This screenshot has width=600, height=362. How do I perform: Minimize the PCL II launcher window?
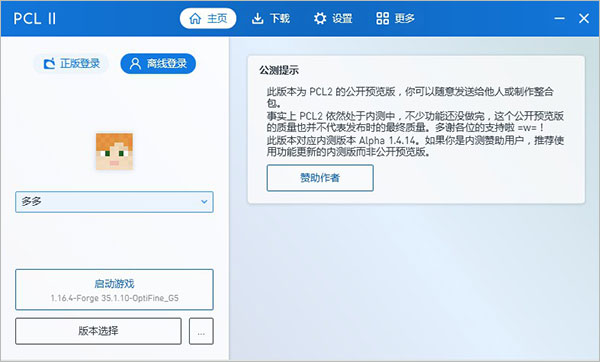point(559,18)
